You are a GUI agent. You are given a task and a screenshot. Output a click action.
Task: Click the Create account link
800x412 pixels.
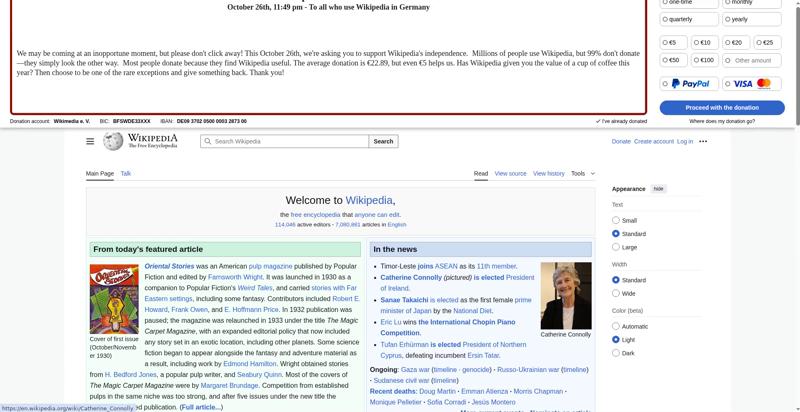click(654, 142)
